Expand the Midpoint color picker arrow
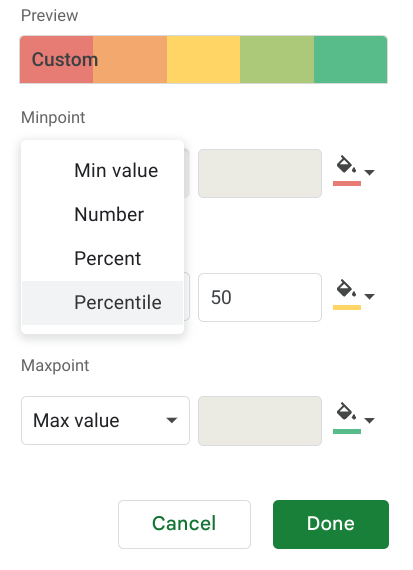Viewport: 413px width, 570px height. (x=369, y=296)
